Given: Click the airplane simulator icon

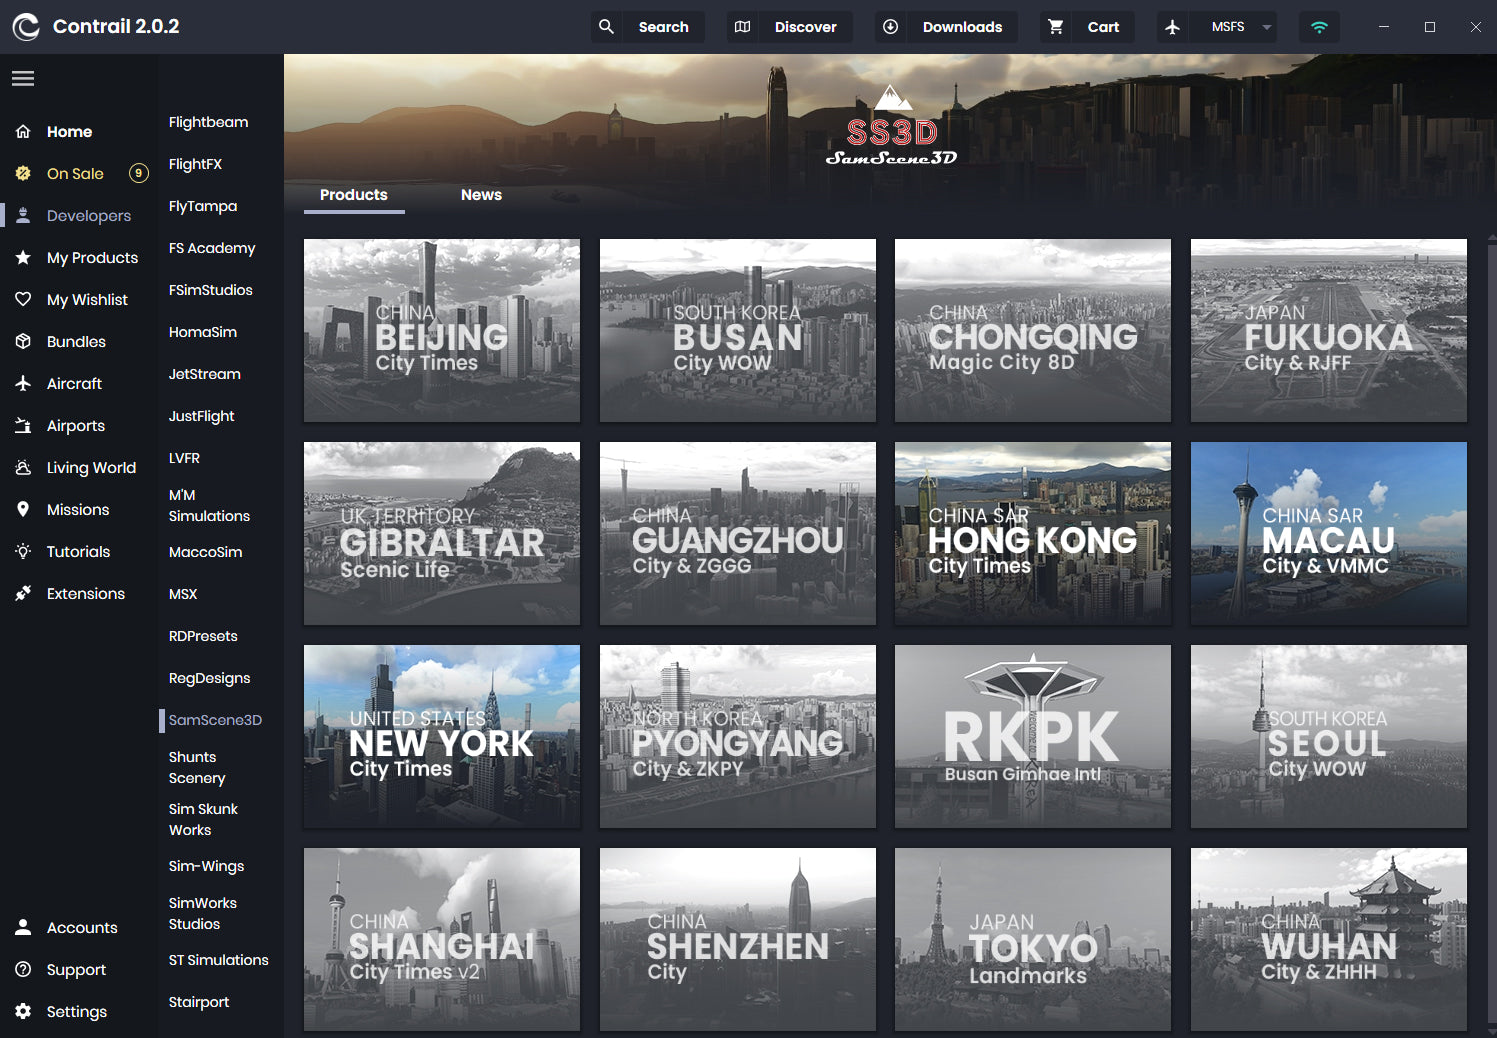Looking at the screenshot, I should coord(1173,27).
